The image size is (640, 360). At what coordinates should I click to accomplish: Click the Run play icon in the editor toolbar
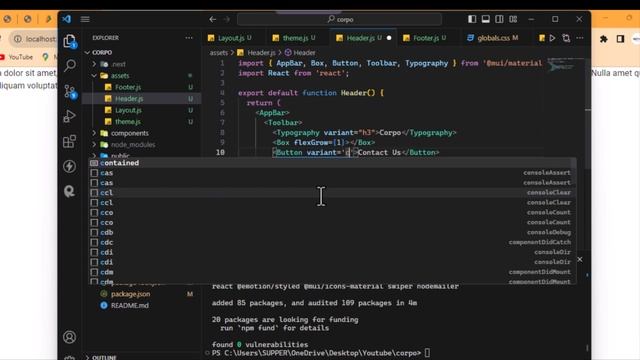point(552,38)
